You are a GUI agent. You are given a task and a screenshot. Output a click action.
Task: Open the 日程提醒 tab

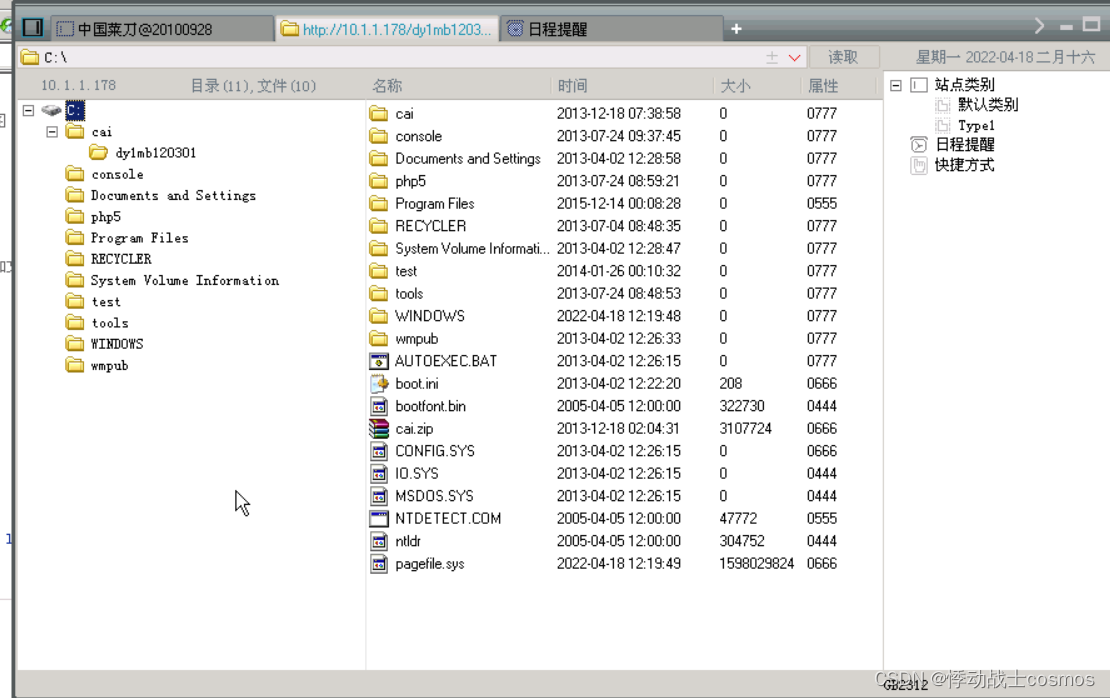613,29
